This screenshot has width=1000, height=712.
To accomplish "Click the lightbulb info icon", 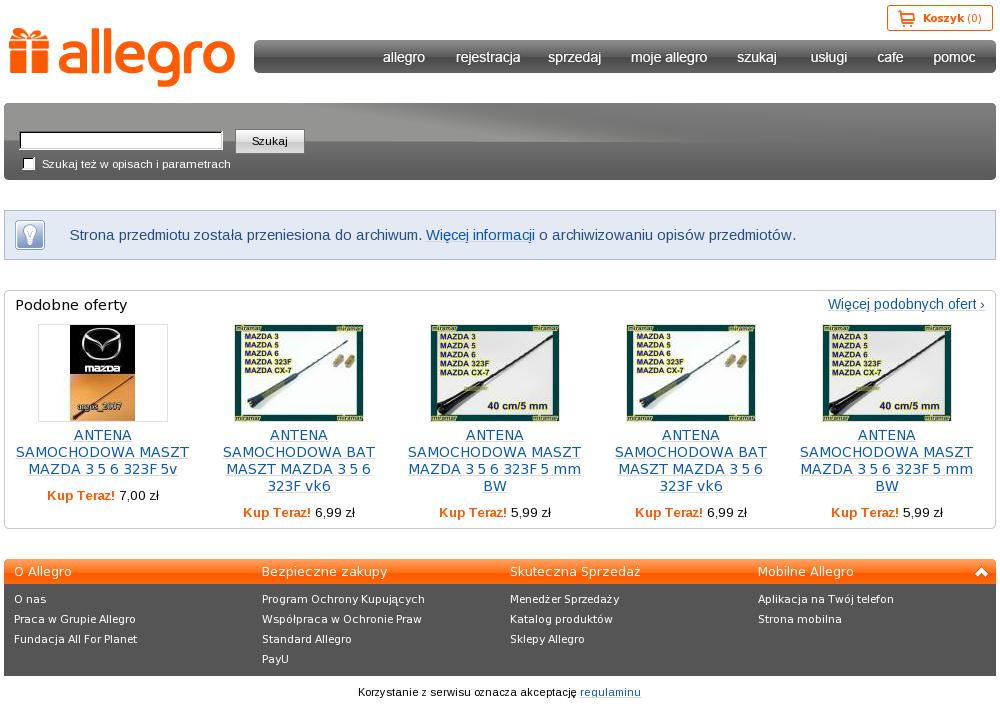I will (29, 235).
